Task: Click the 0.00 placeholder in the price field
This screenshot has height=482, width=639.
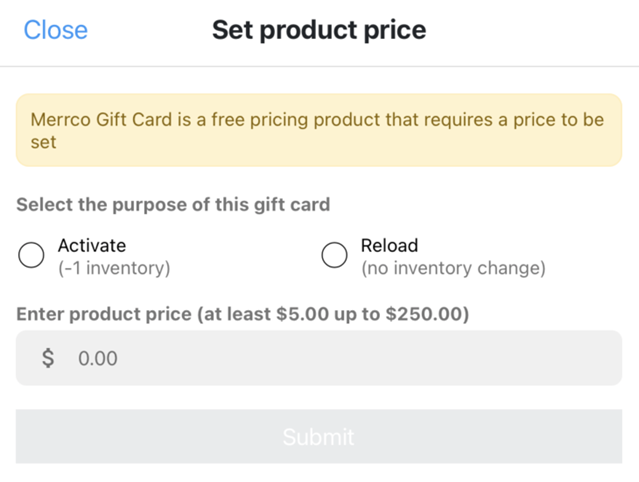Action: (x=98, y=358)
